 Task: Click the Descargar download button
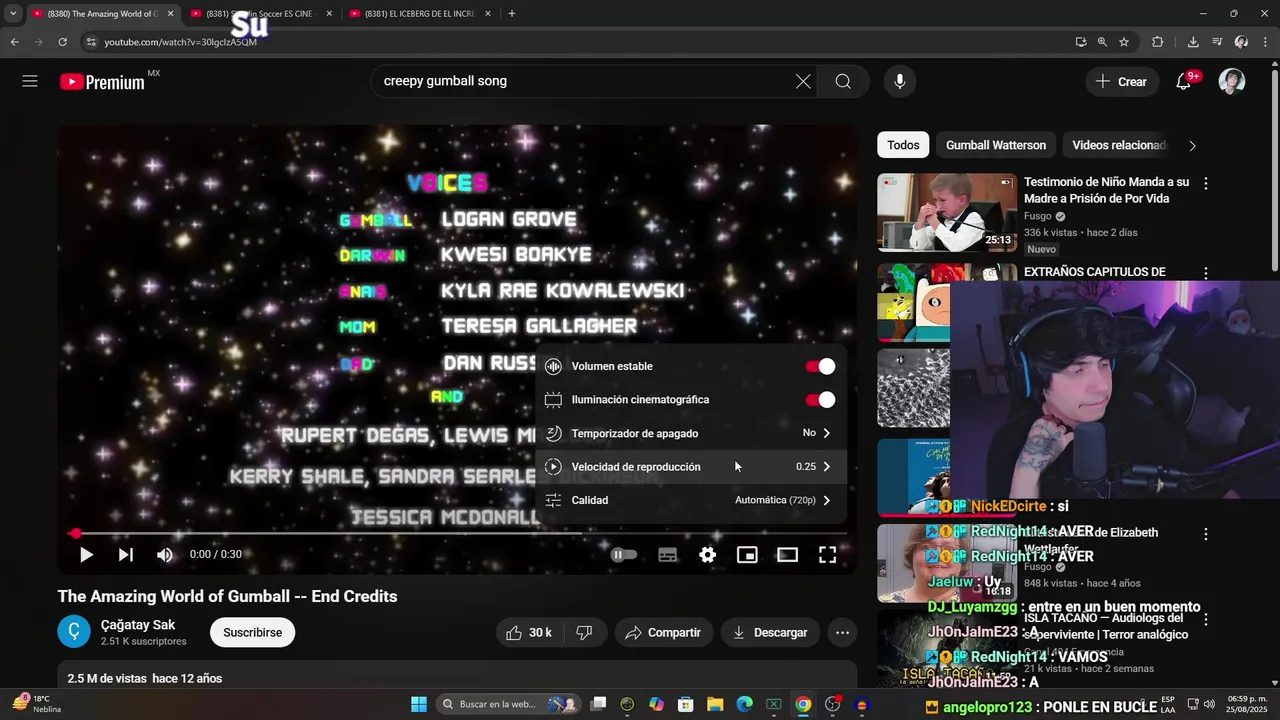coord(770,632)
